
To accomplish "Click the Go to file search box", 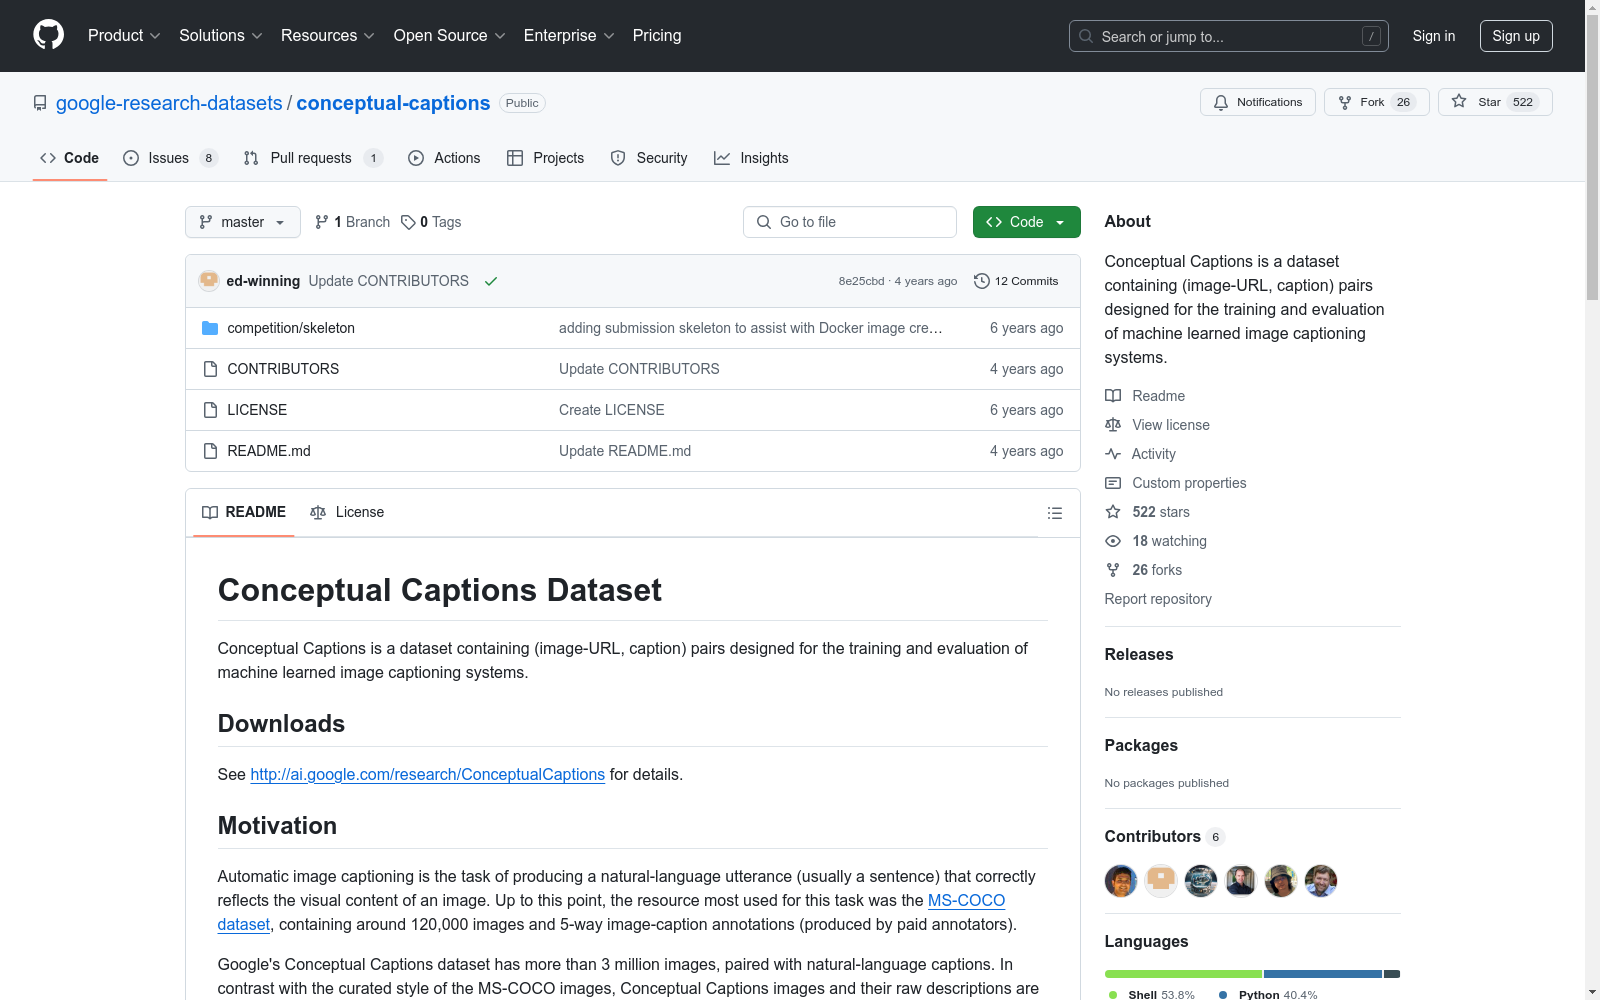I will pos(850,222).
